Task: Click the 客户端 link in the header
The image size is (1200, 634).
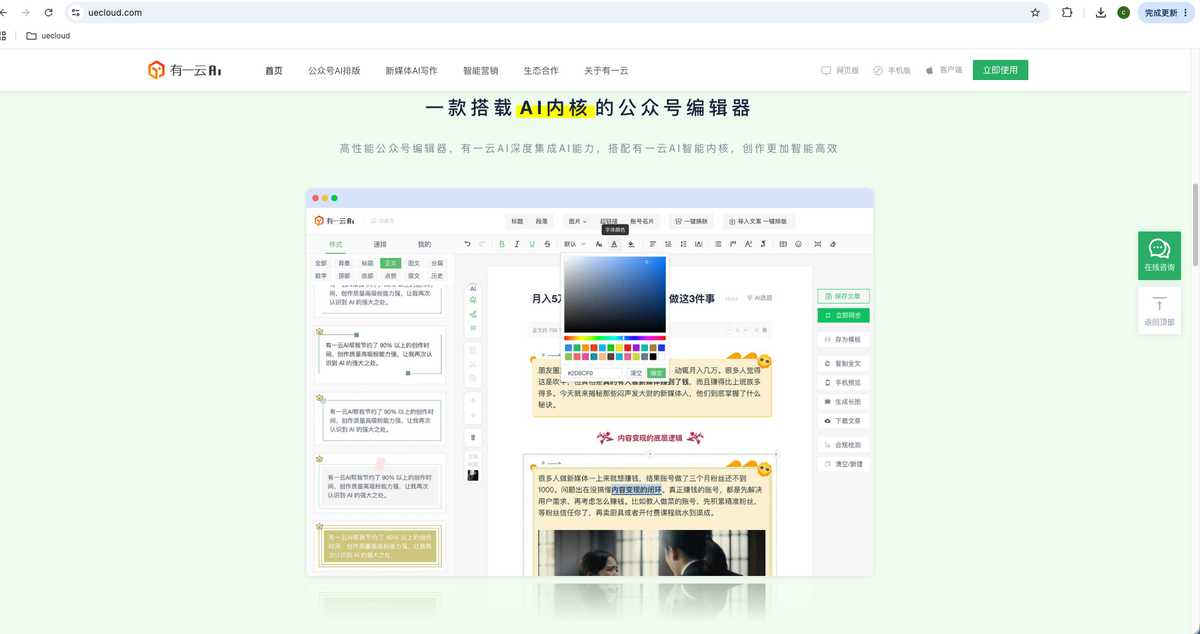Action: (944, 71)
